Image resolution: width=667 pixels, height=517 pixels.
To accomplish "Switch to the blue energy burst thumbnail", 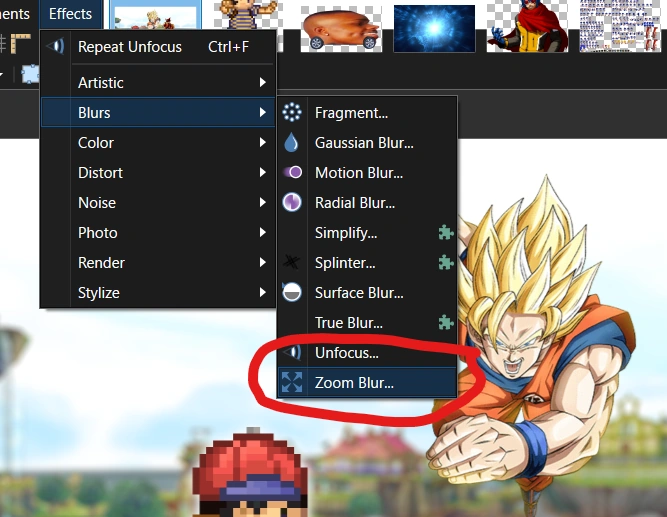I will 434,29.
